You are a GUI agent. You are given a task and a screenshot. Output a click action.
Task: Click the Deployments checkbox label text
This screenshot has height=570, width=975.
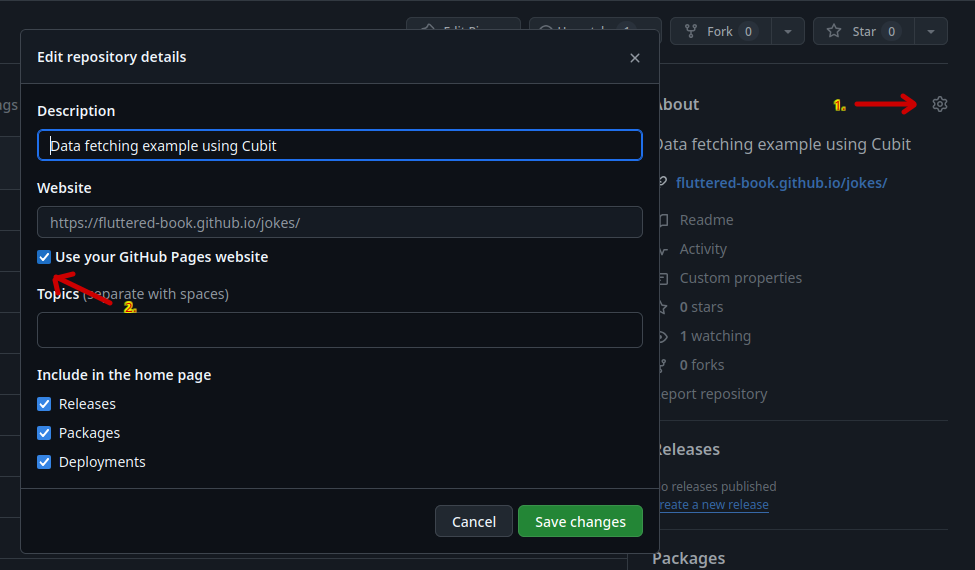point(102,462)
